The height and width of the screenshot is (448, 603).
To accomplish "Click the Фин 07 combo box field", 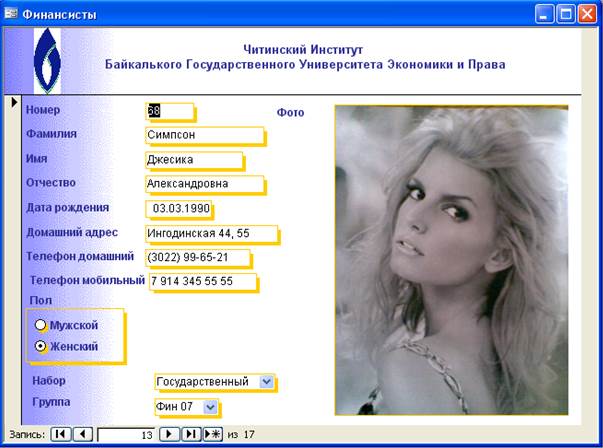I will (x=187, y=406).
